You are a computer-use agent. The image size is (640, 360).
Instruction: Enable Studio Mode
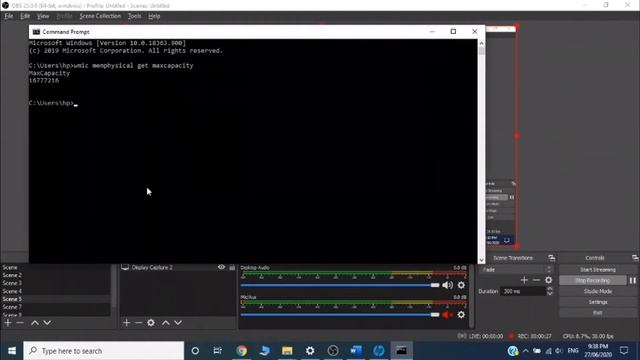(598, 291)
